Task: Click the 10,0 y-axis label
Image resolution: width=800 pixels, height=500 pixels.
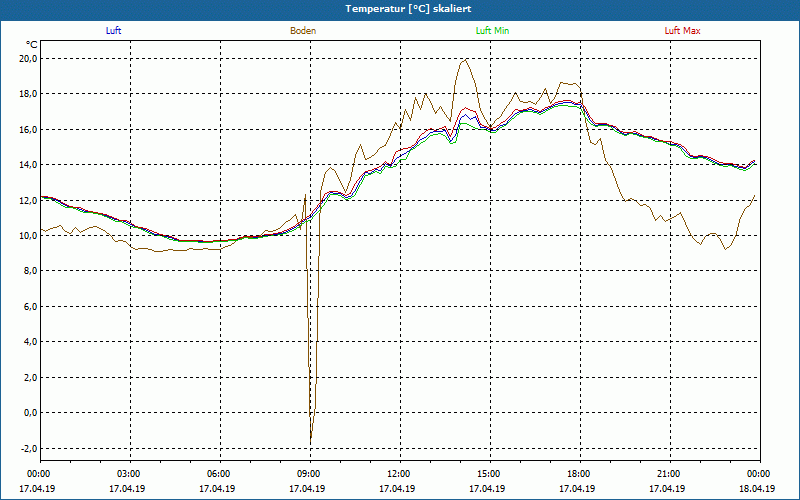Action: 29,236
